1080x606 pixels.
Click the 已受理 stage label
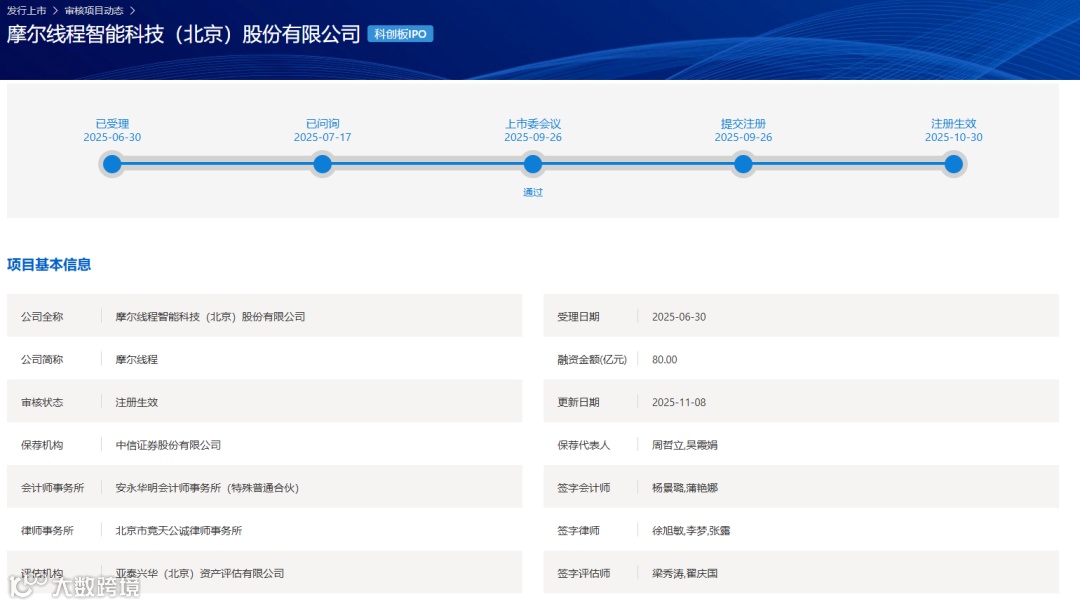pyautogui.click(x=112, y=123)
